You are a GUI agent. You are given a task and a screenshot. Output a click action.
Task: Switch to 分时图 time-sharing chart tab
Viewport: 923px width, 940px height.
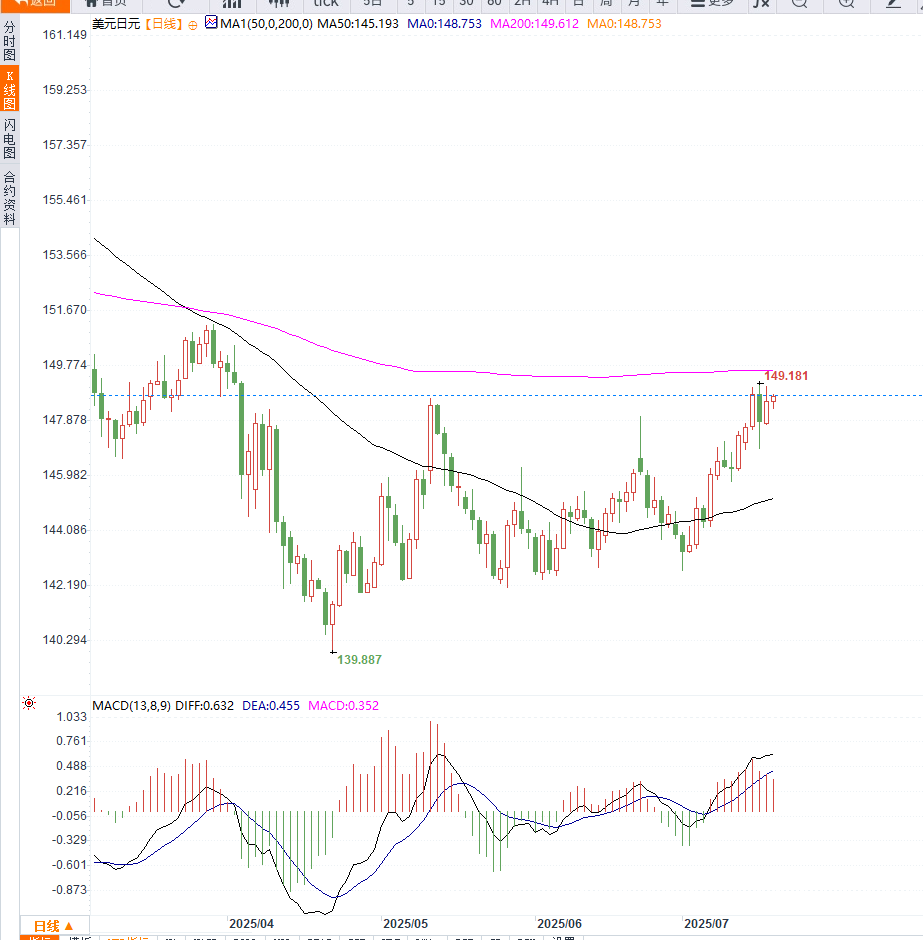[9, 41]
